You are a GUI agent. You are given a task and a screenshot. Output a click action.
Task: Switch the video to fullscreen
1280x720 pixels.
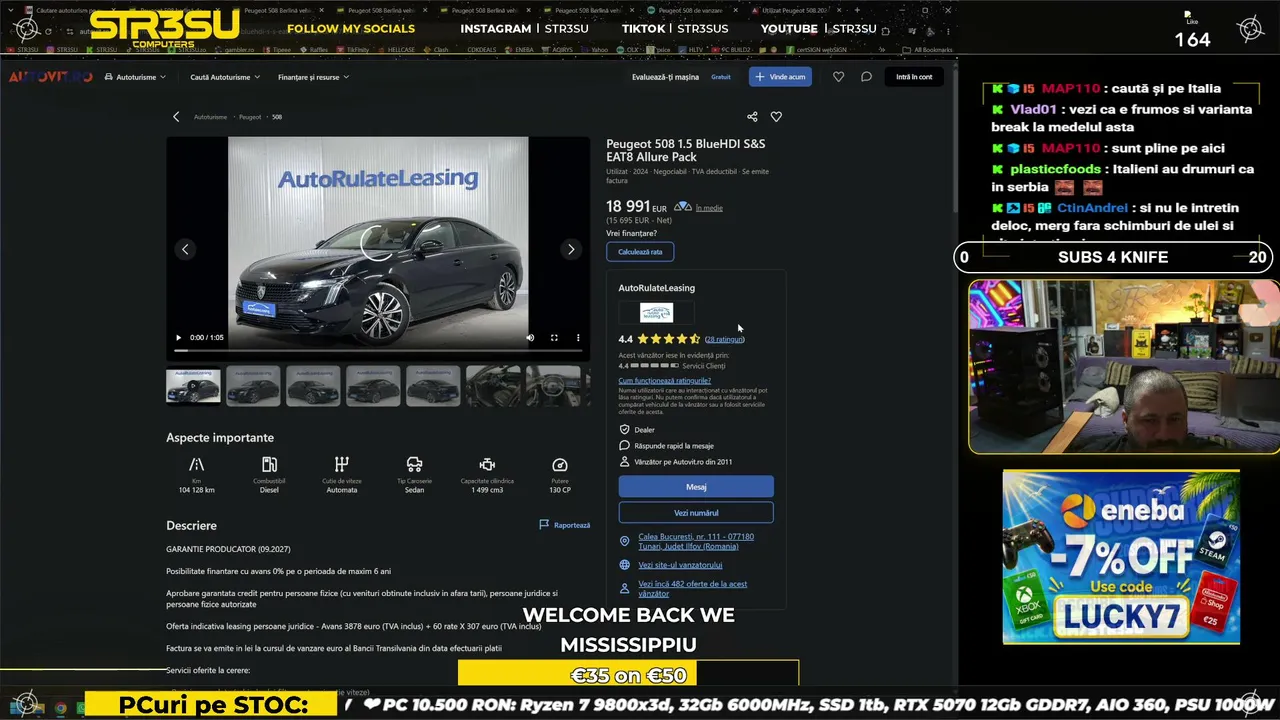[x=554, y=338]
